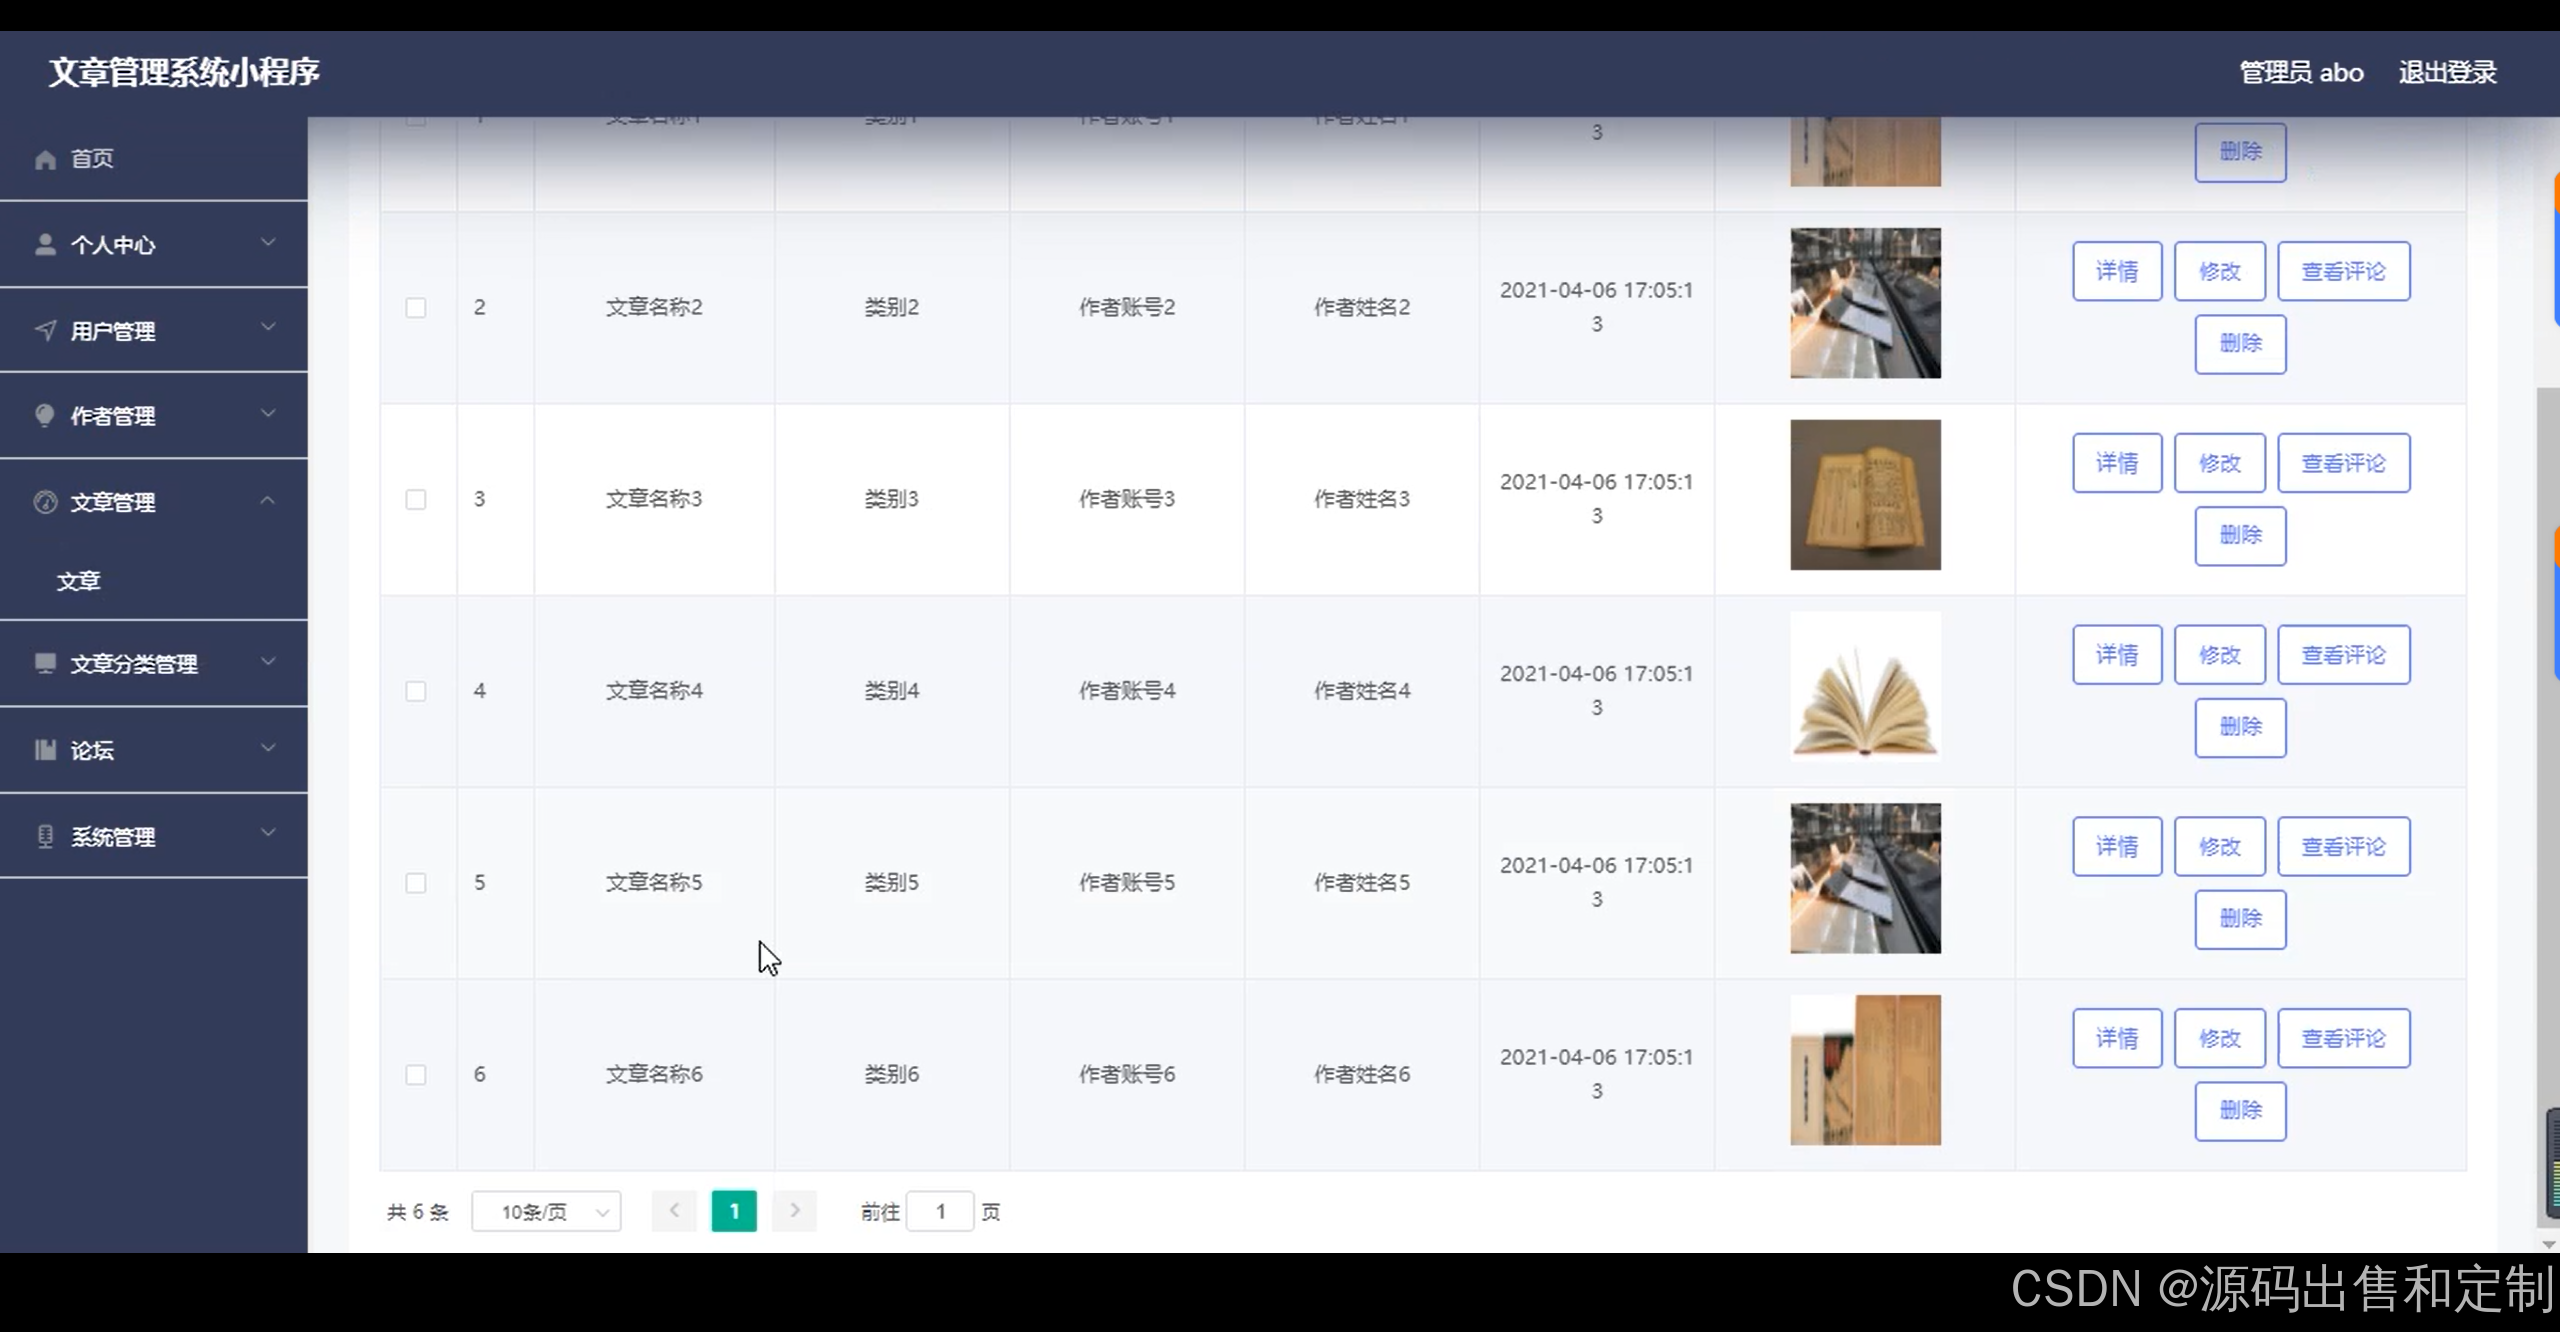Screen dimensions: 2560x1332
Task: Click 删除 for 文章名称2
Action: click(x=2241, y=344)
